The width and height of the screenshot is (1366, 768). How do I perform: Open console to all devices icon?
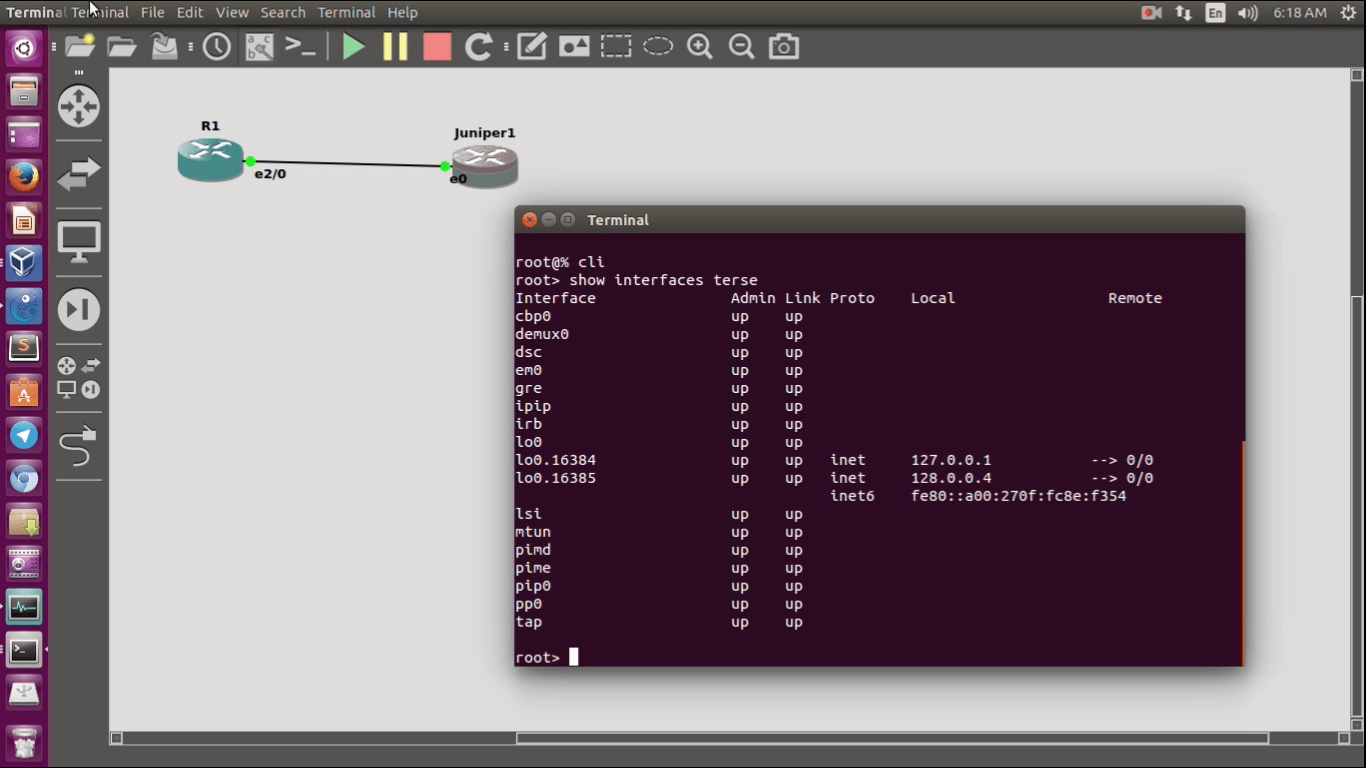[300, 47]
